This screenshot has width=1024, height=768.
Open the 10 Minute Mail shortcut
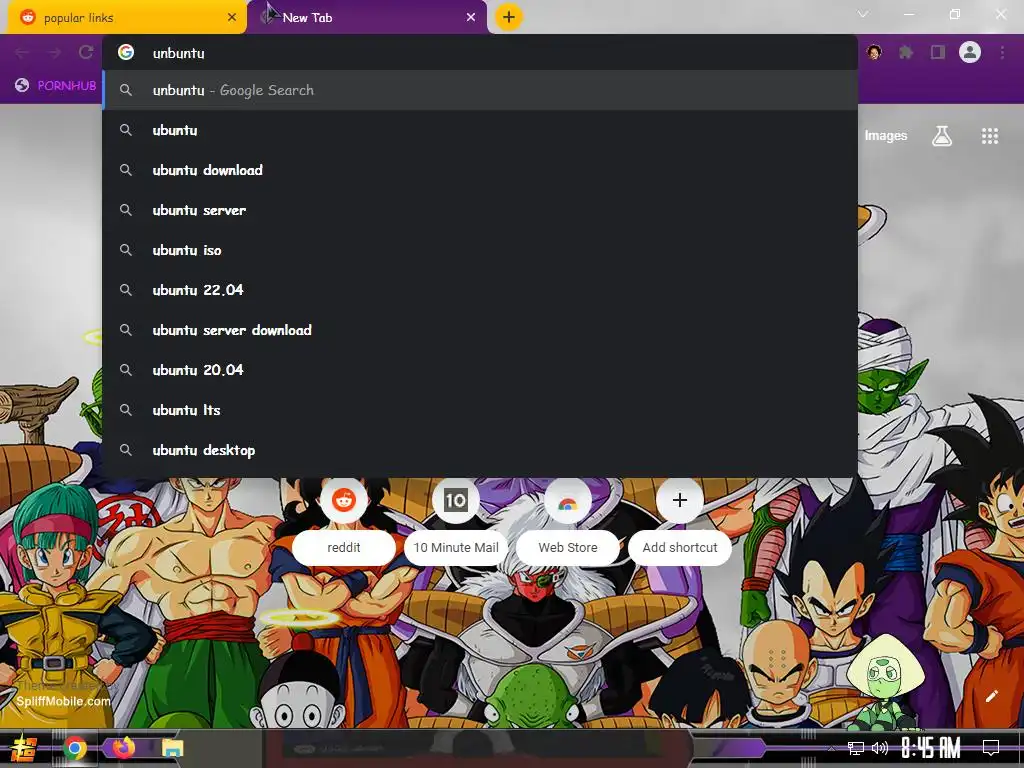pyautogui.click(x=456, y=522)
